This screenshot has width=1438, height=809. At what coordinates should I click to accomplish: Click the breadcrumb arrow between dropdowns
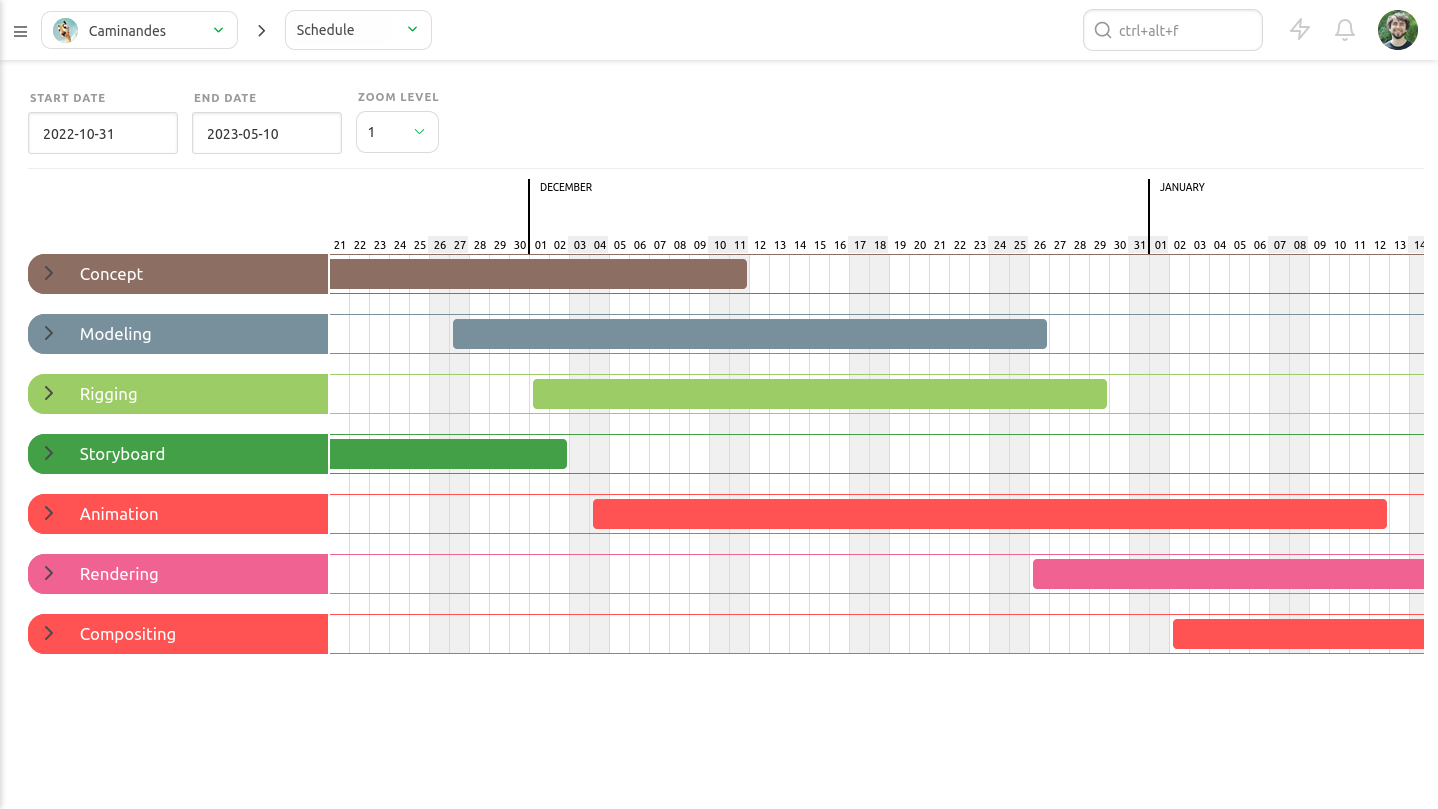(262, 31)
